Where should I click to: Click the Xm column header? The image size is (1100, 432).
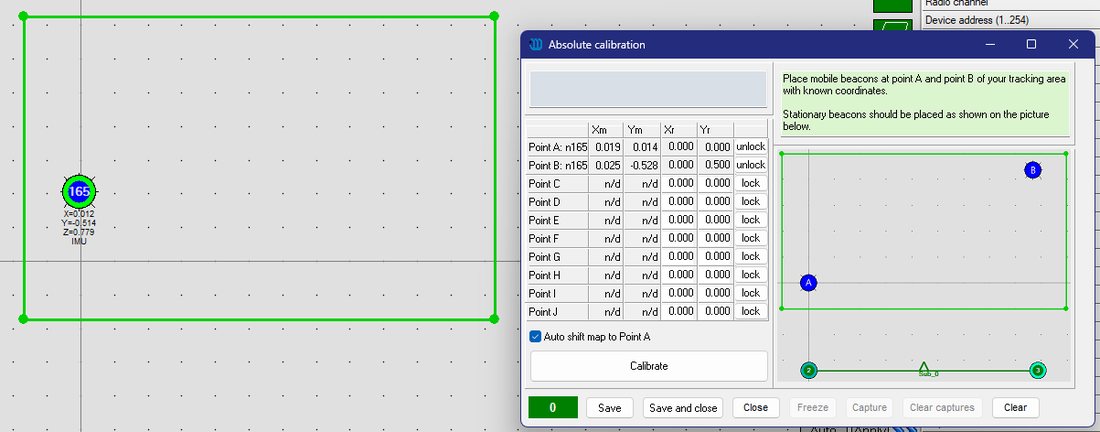[x=606, y=130]
